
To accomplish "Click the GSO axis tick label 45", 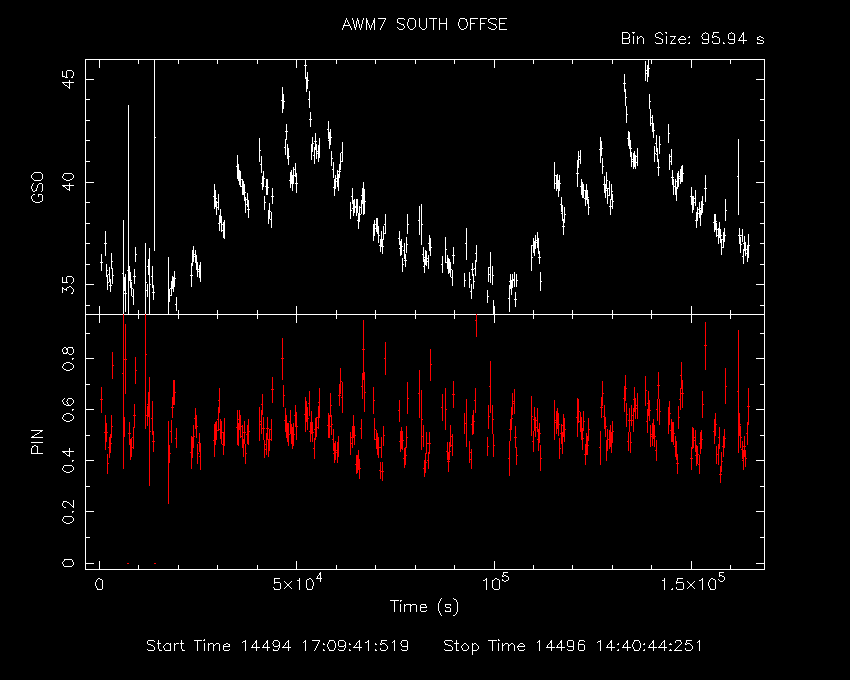I will [x=68, y=80].
